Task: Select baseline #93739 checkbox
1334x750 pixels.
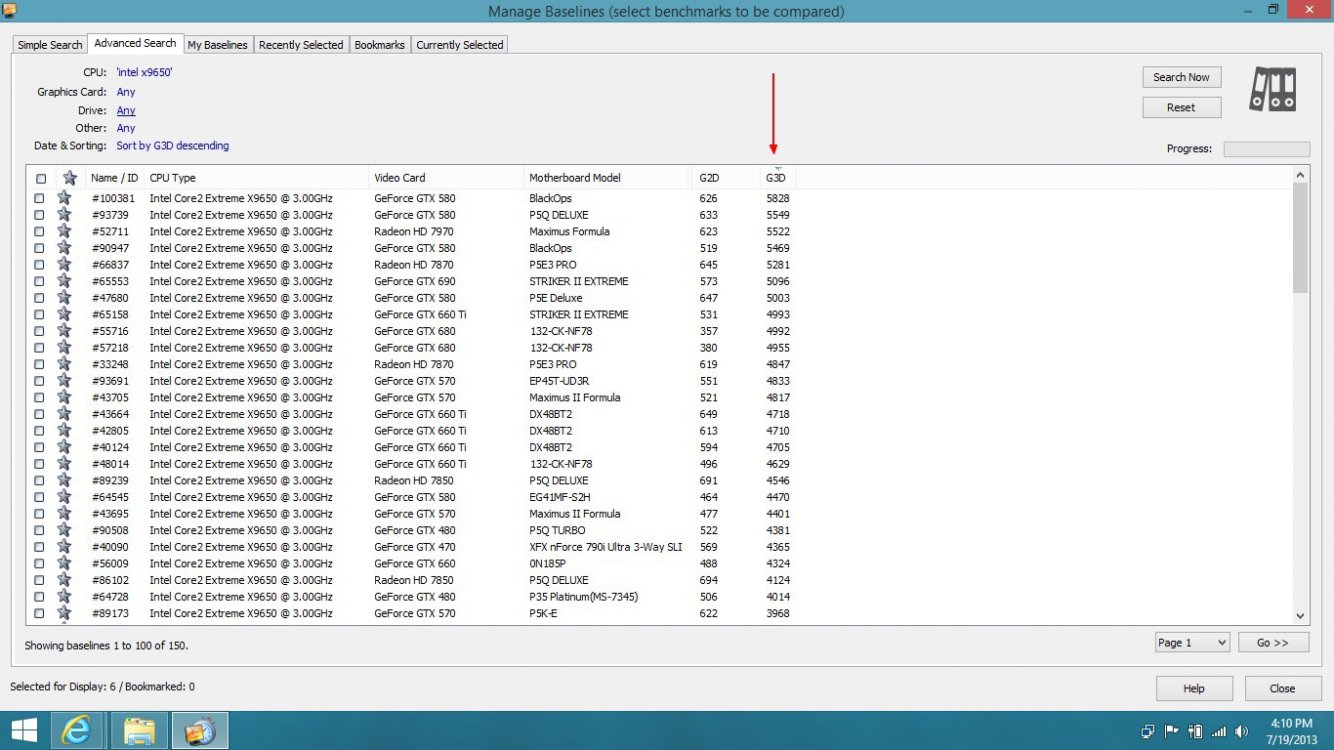Action: (x=40, y=215)
